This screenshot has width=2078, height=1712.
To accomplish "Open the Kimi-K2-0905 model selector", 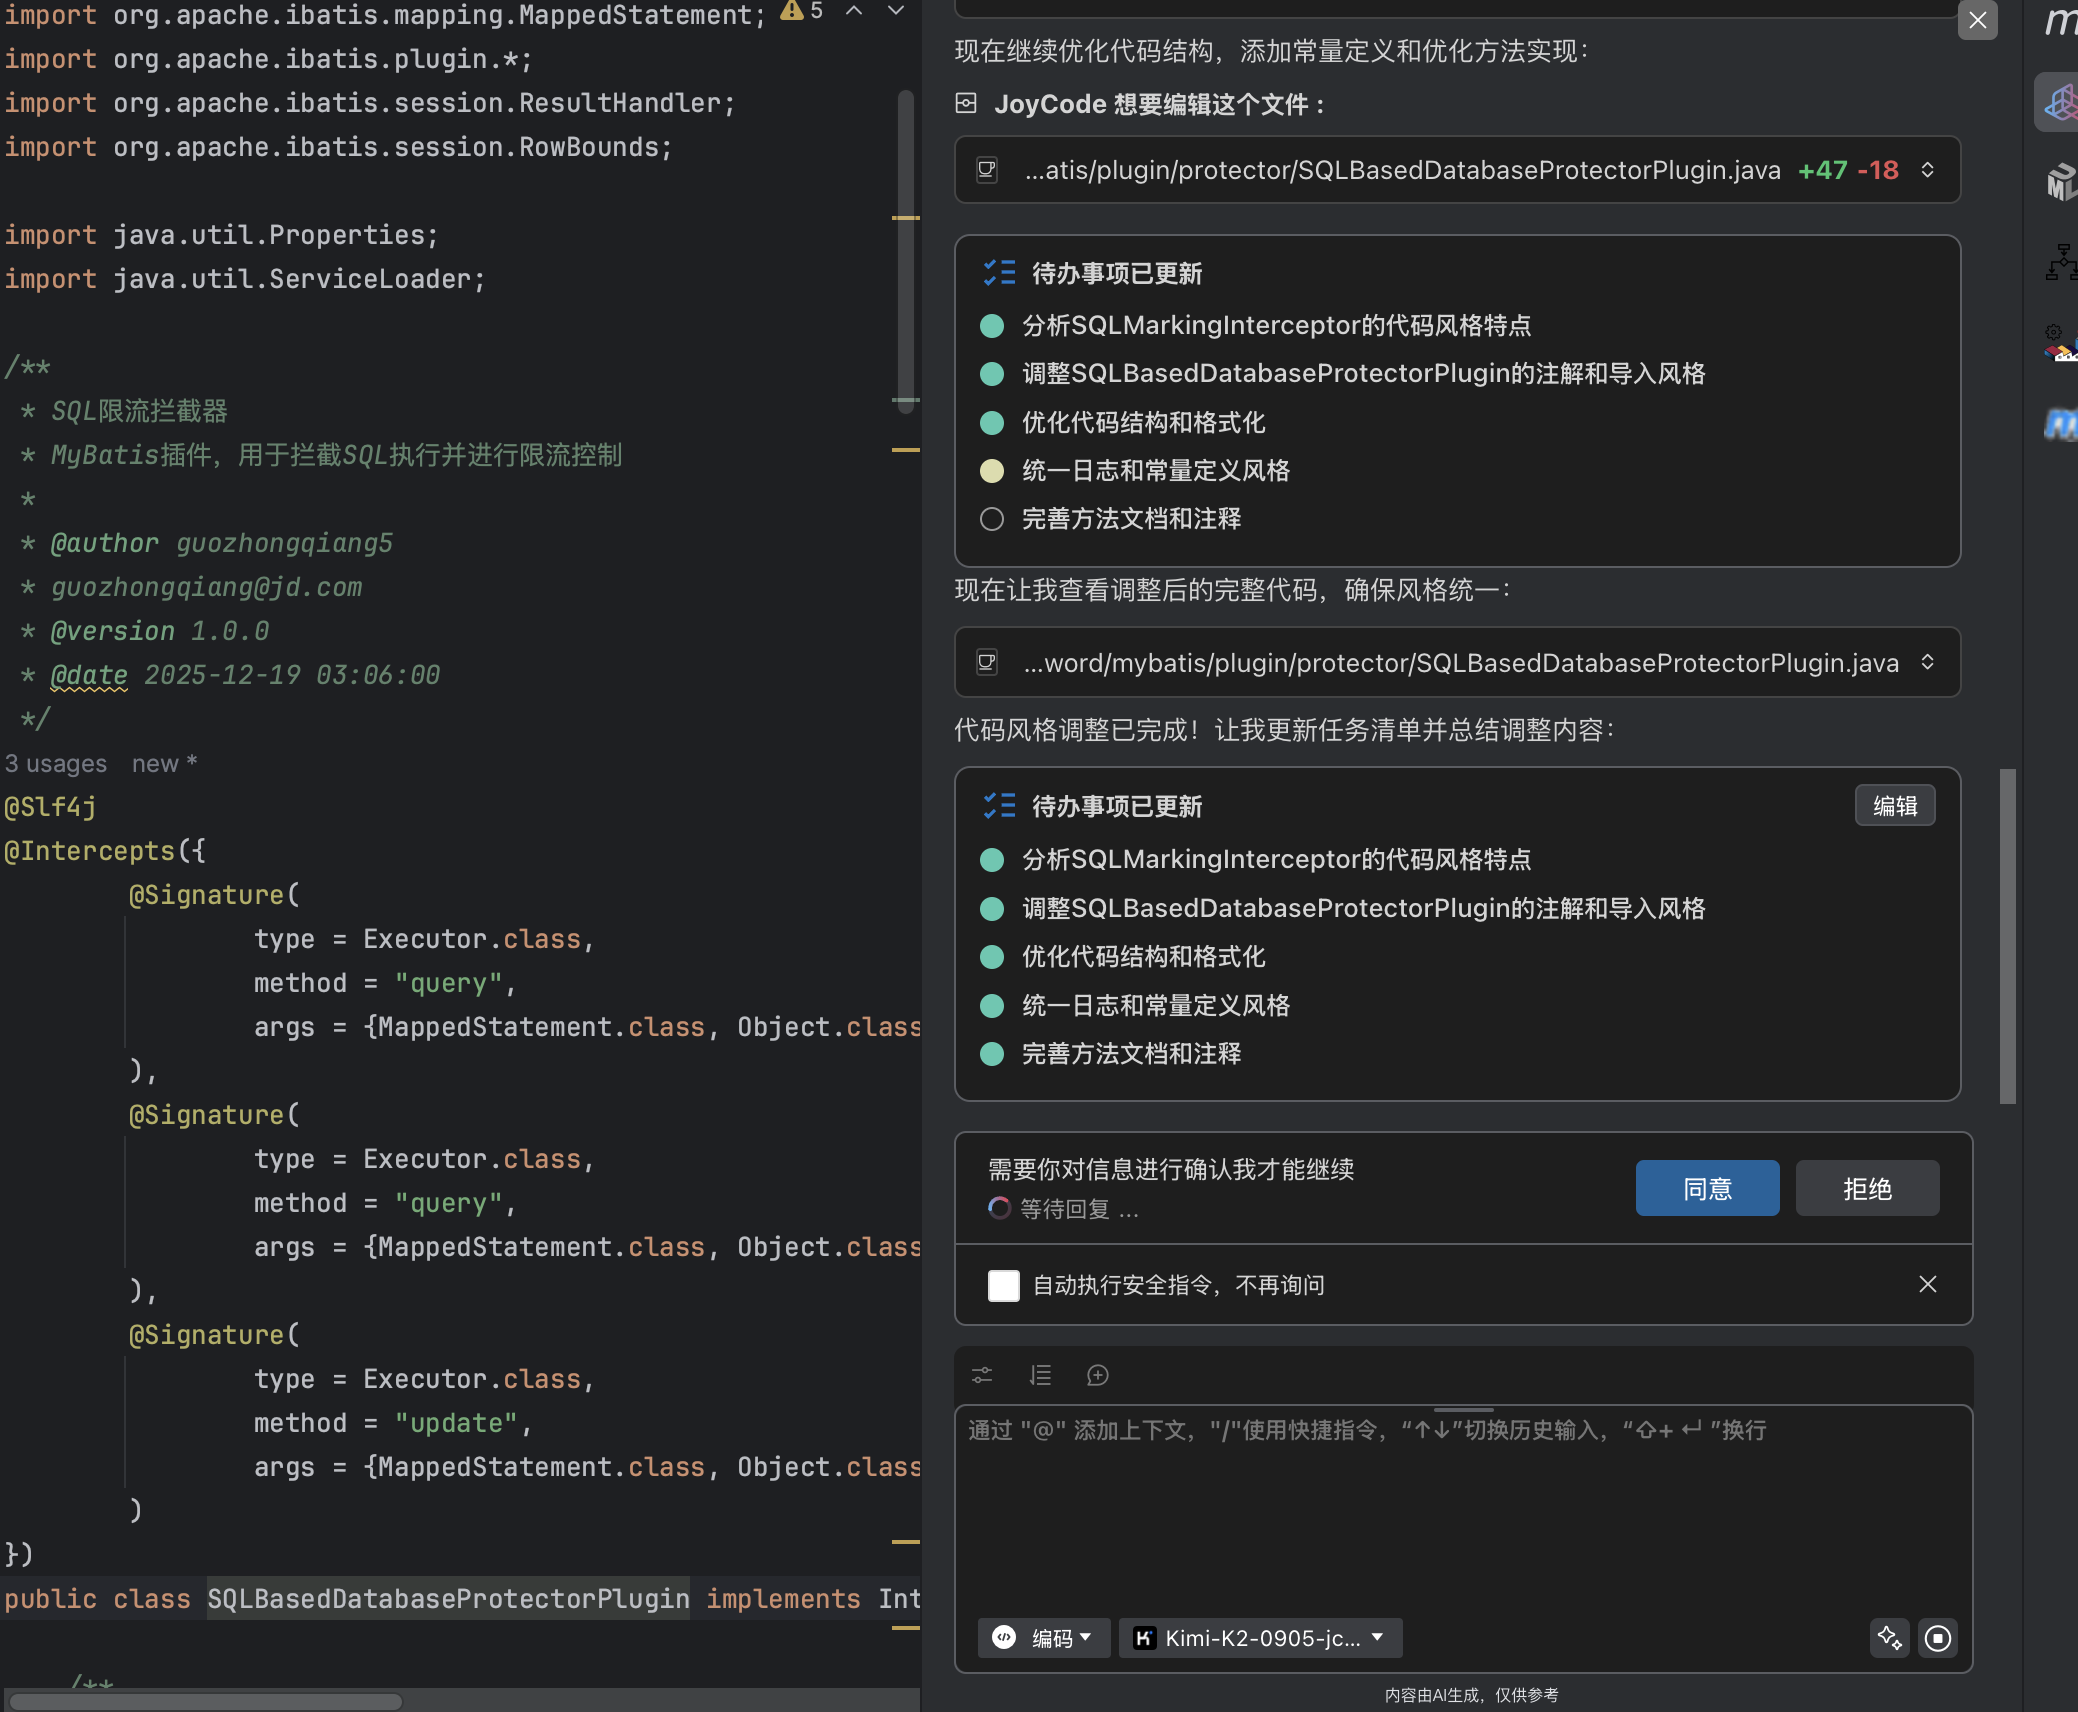I will click(x=1259, y=1638).
